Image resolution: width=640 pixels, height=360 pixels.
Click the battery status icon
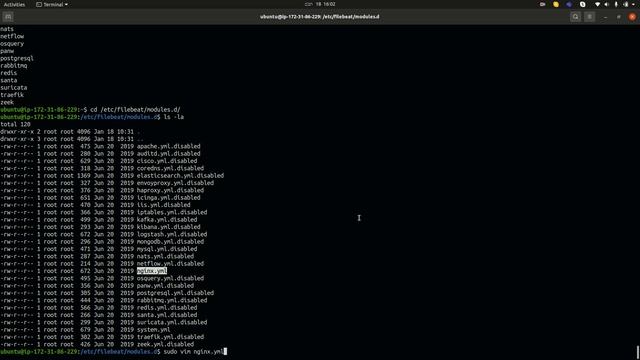(x=626, y=4)
